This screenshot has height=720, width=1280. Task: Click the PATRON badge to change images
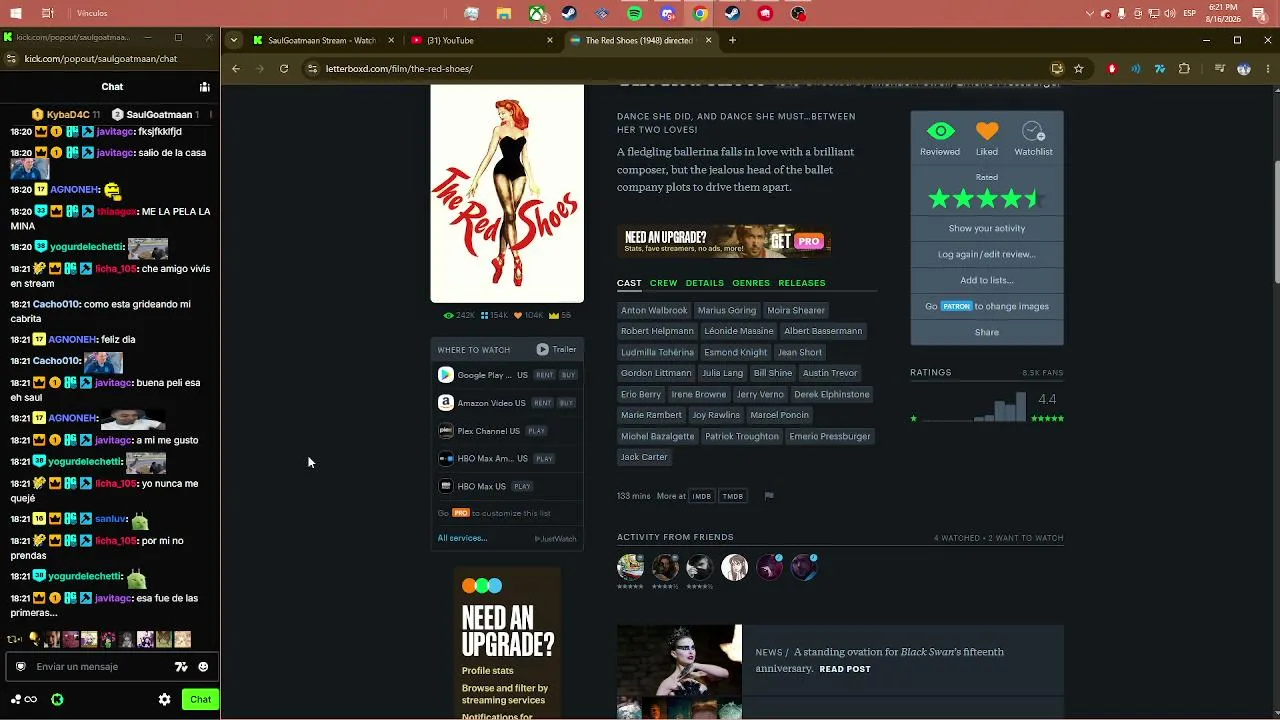coord(956,307)
